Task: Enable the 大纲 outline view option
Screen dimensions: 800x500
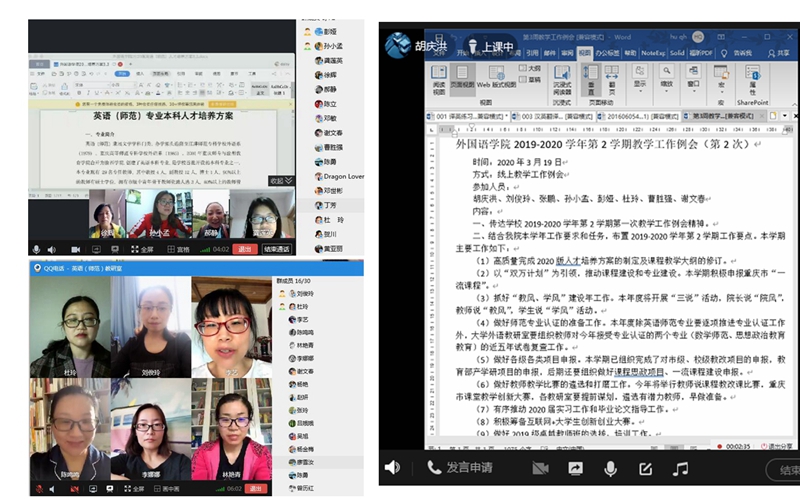Action: [535, 68]
